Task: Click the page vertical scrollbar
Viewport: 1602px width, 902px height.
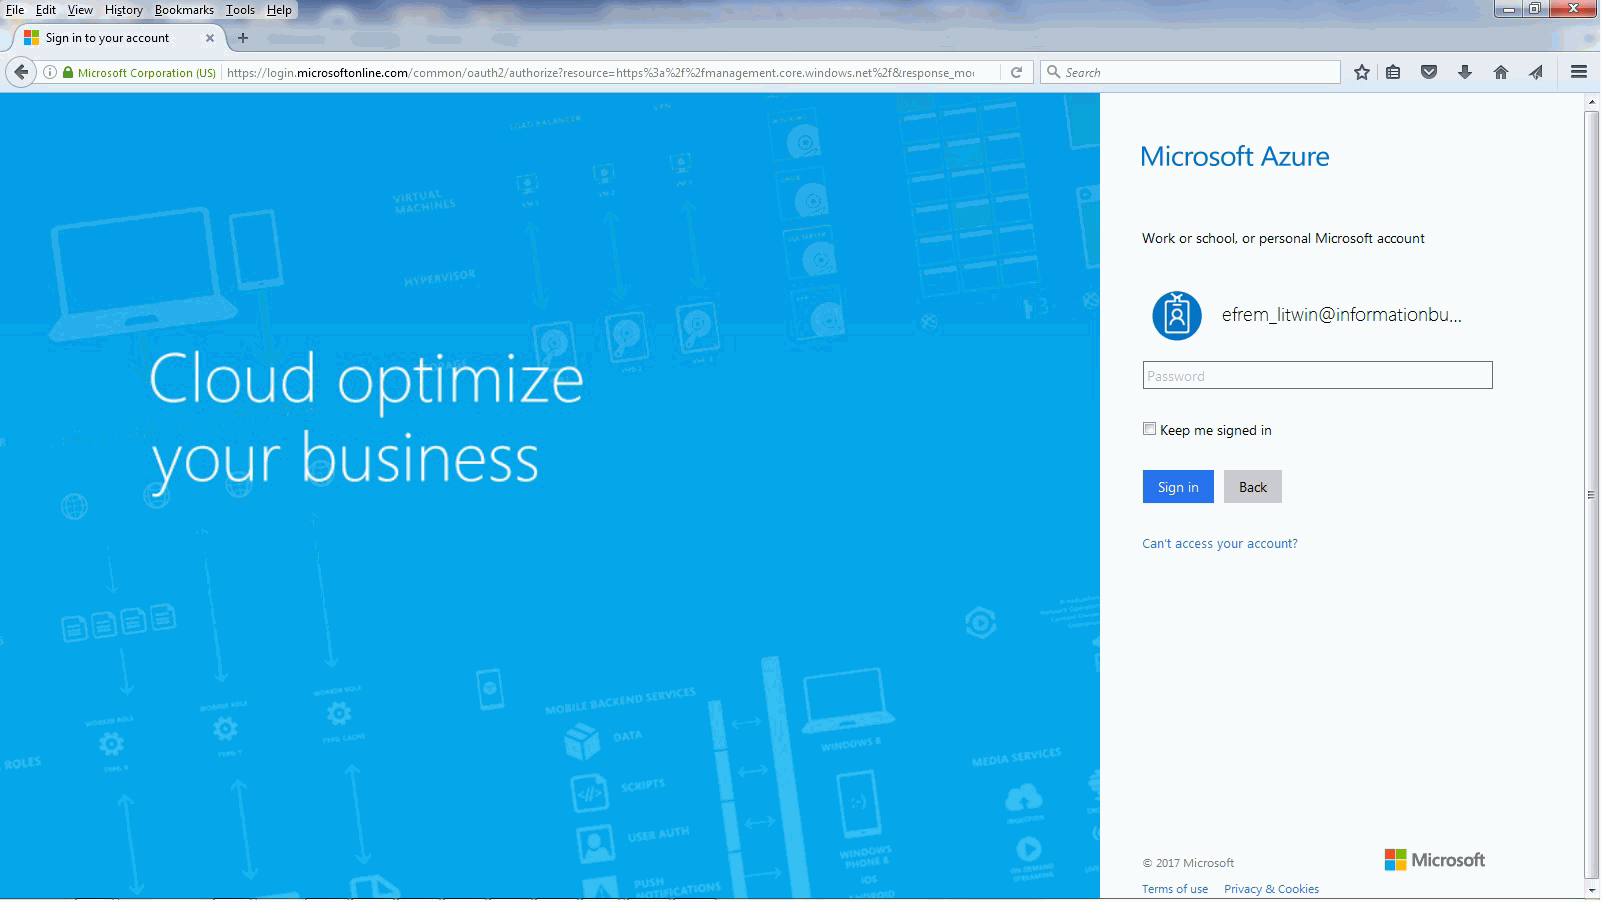Action: tap(1592, 497)
